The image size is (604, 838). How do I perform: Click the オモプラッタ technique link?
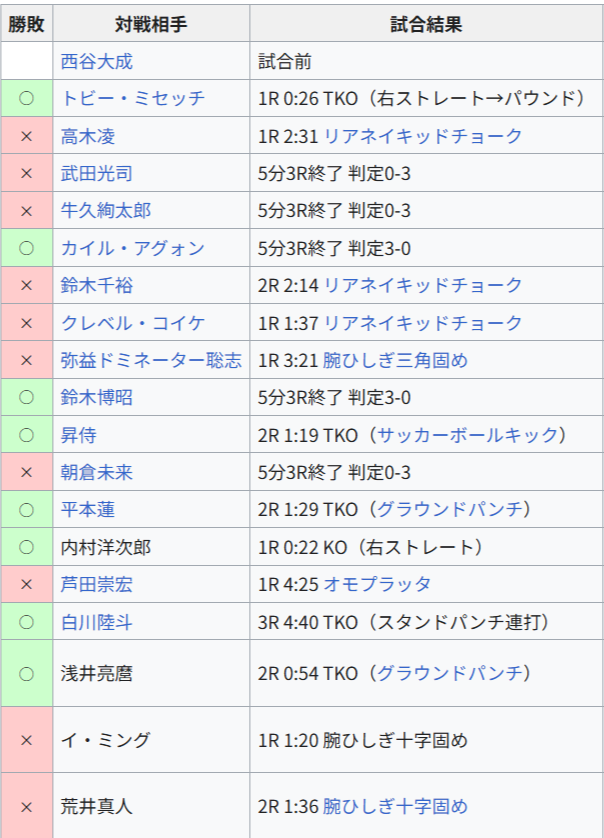[377, 584]
